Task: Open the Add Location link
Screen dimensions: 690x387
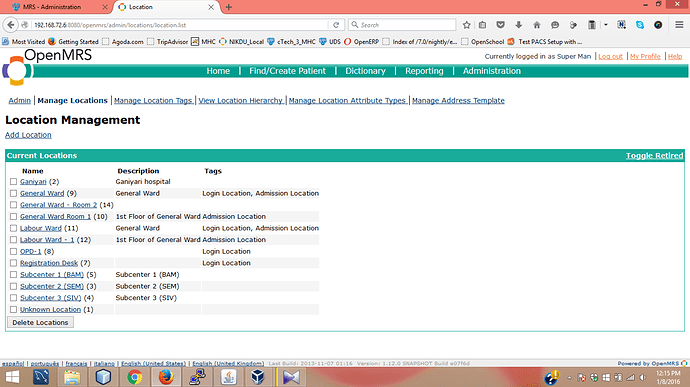Action: click(28, 135)
